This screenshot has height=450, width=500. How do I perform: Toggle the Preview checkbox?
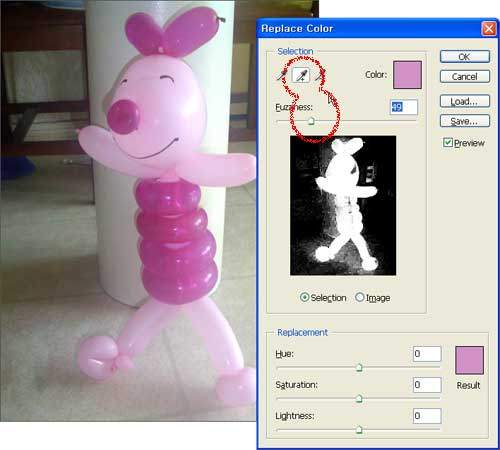click(x=447, y=143)
